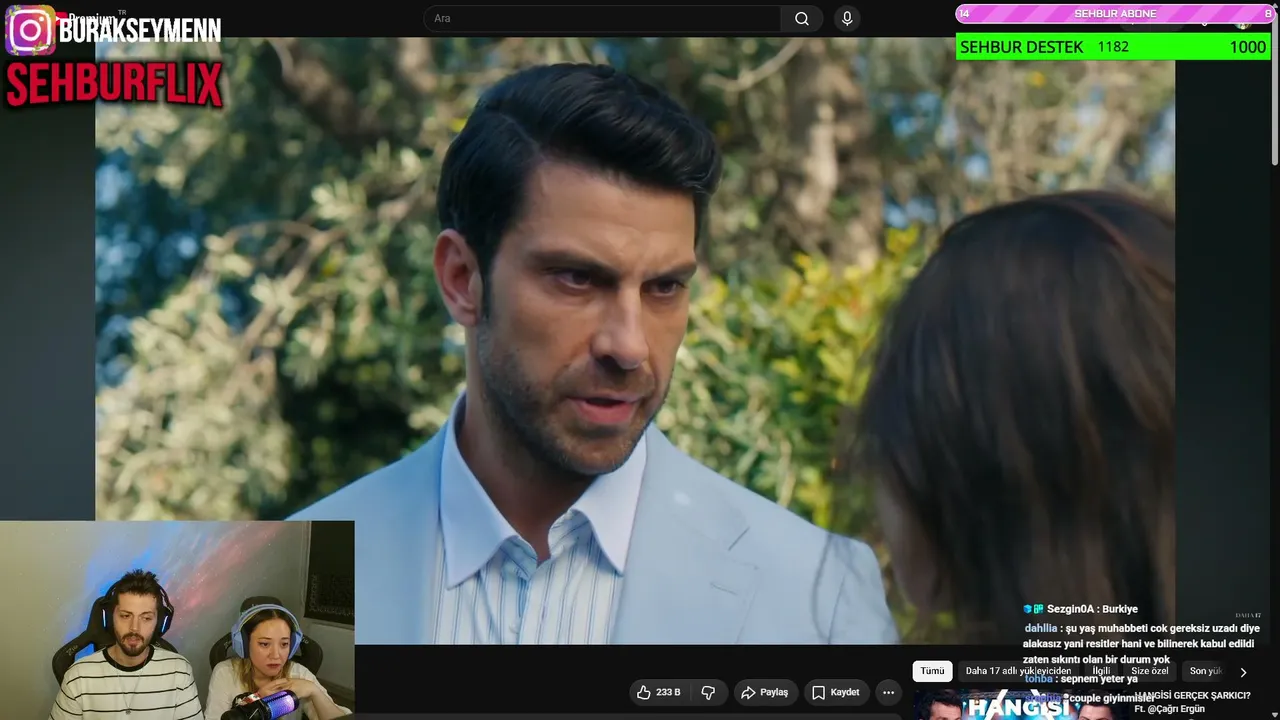Click the streamers' webcam overlay

click(177, 620)
